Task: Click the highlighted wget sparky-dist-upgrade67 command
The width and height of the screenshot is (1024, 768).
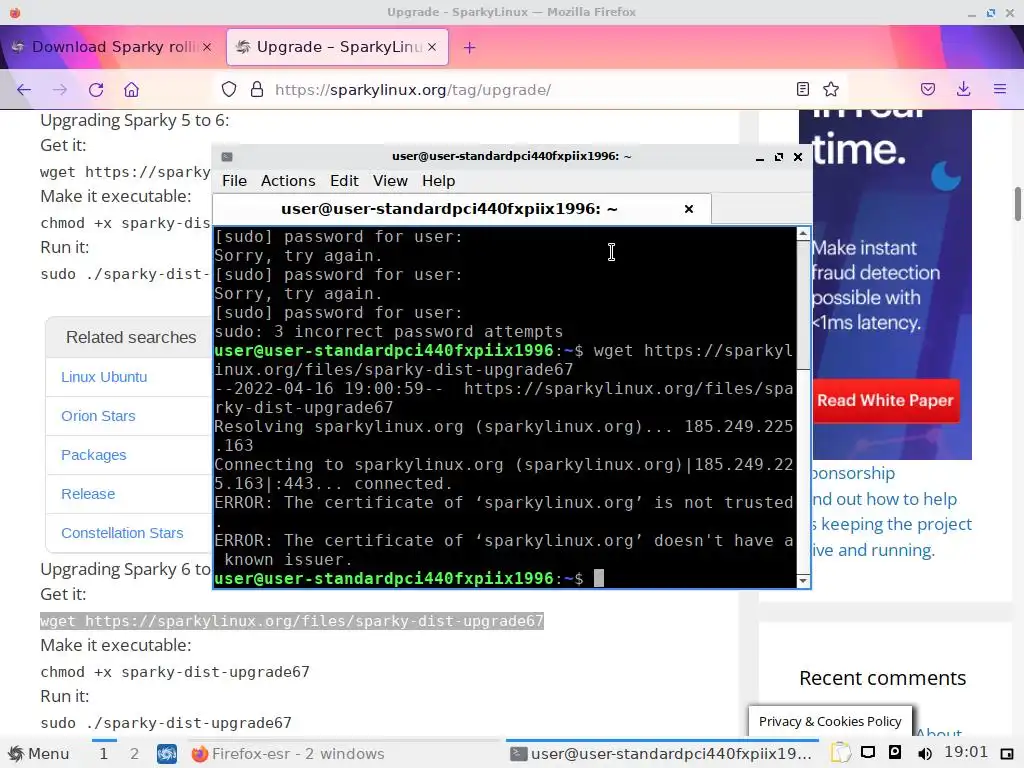Action: click(x=292, y=620)
